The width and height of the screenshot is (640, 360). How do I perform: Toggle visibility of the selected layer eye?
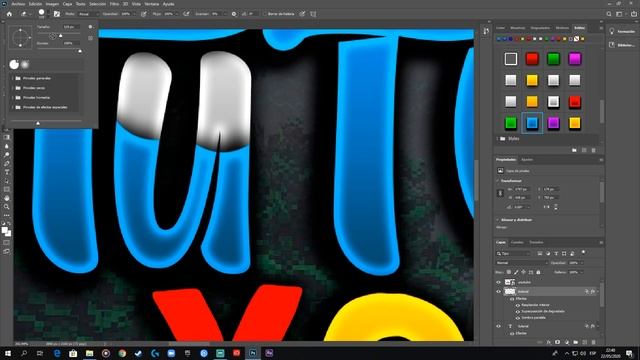pyautogui.click(x=498, y=291)
